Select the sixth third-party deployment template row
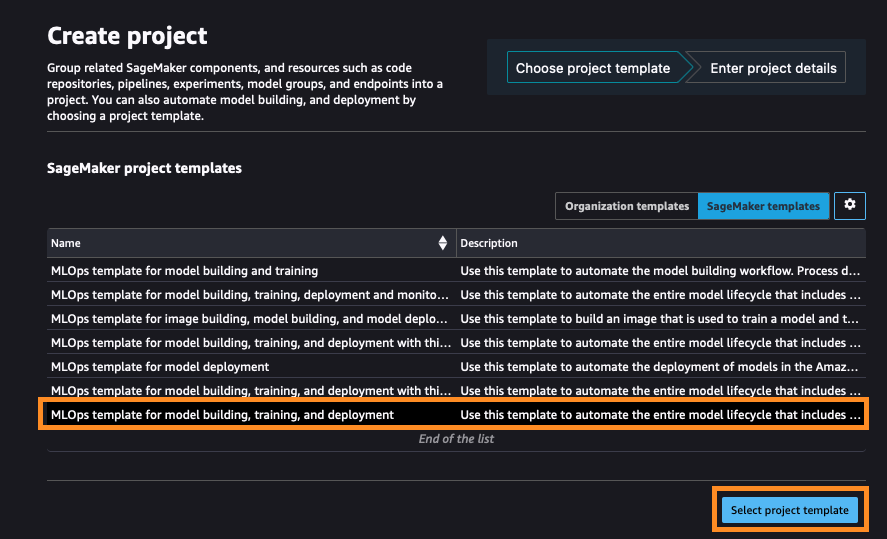Viewport: 887px width, 539px height. pos(456,390)
